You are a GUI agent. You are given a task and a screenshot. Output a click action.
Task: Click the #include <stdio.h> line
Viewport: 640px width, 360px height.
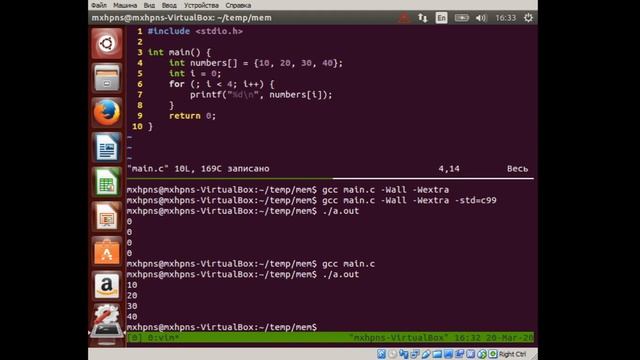tap(195, 31)
